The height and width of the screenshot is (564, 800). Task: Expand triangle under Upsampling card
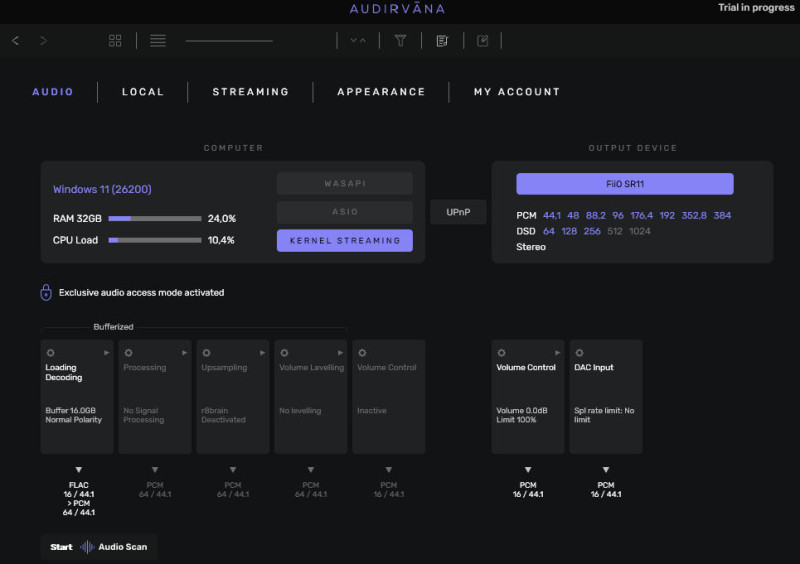pos(233,470)
